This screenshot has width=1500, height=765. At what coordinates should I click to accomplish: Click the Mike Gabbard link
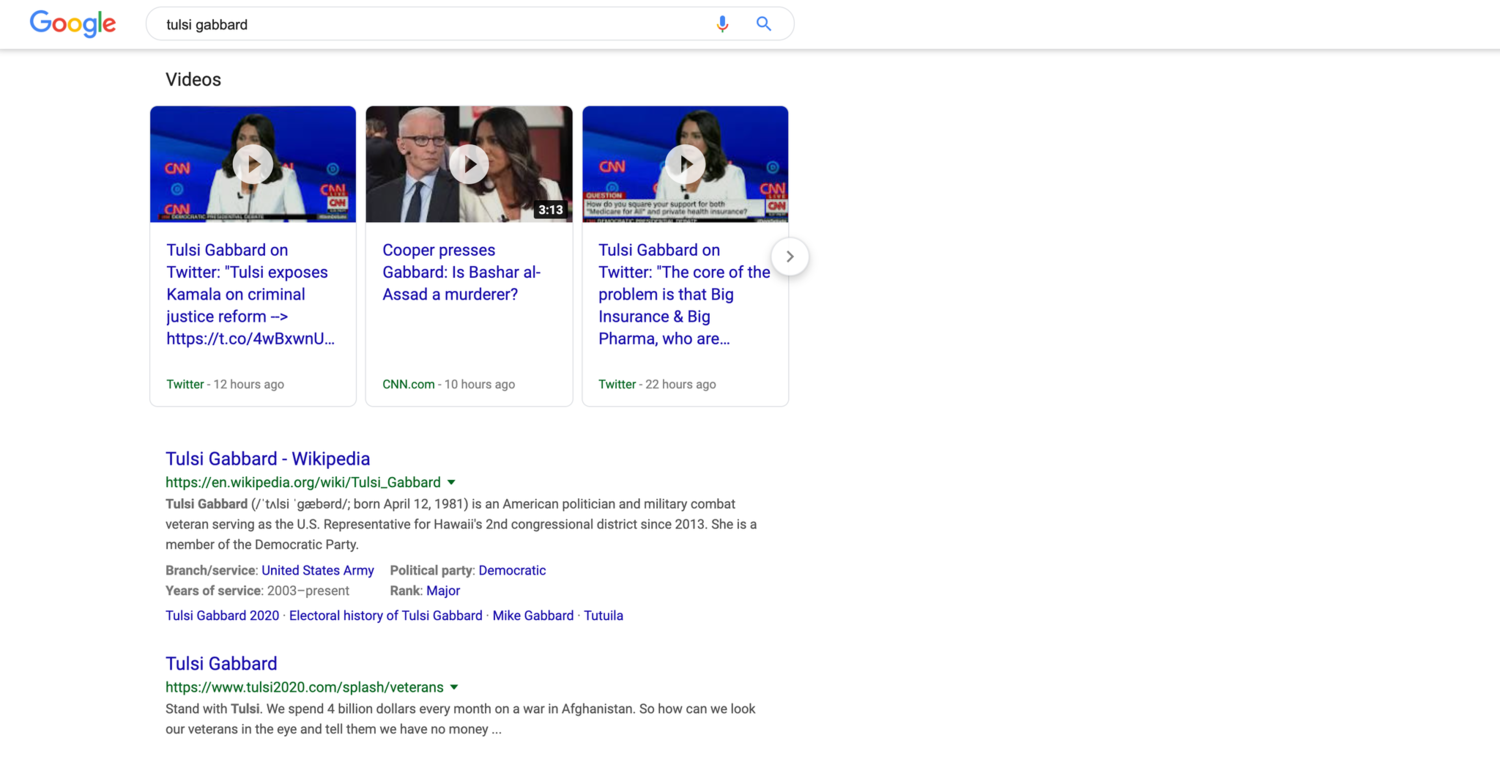tap(533, 615)
